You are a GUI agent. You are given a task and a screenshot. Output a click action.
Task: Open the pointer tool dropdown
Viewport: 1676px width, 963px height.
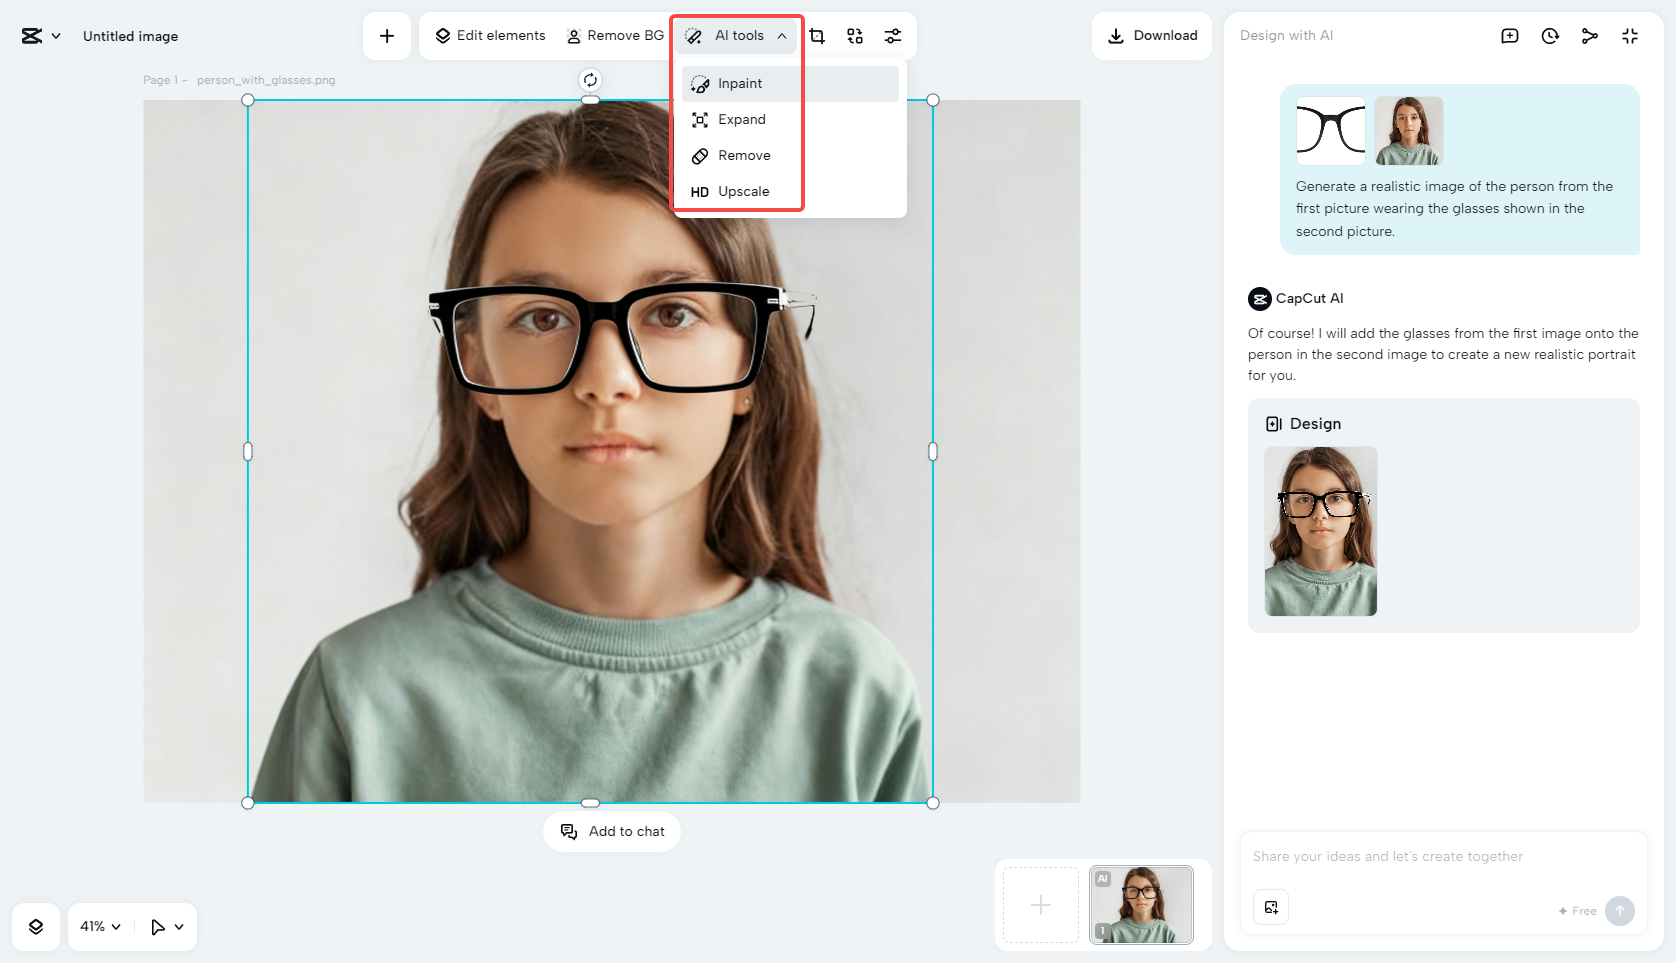tap(167, 927)
